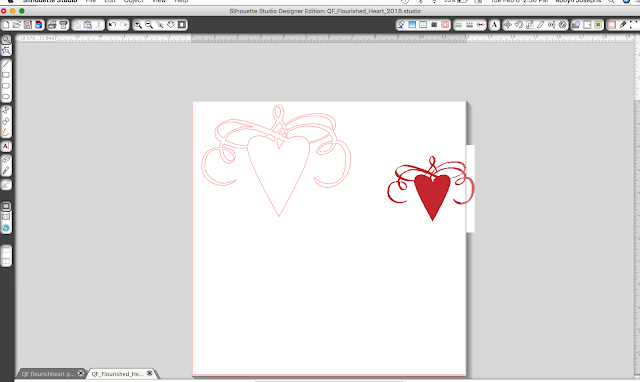
Task: Open the Scale panel icon
Action: [530, 25]
